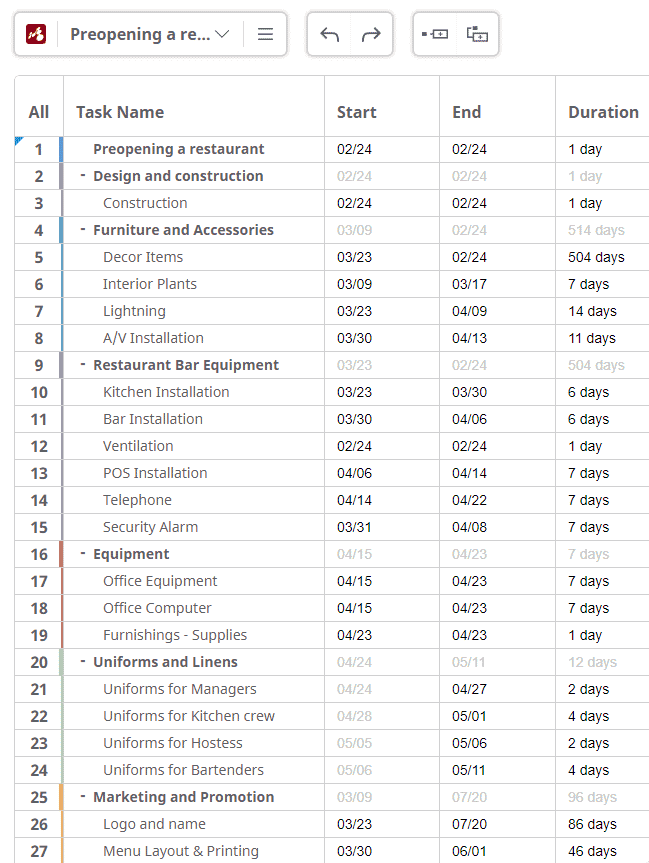The width and height of the screenshot is (649, 863).
Task: Collapse the Equipment group
Action: (x=83, y=553)
